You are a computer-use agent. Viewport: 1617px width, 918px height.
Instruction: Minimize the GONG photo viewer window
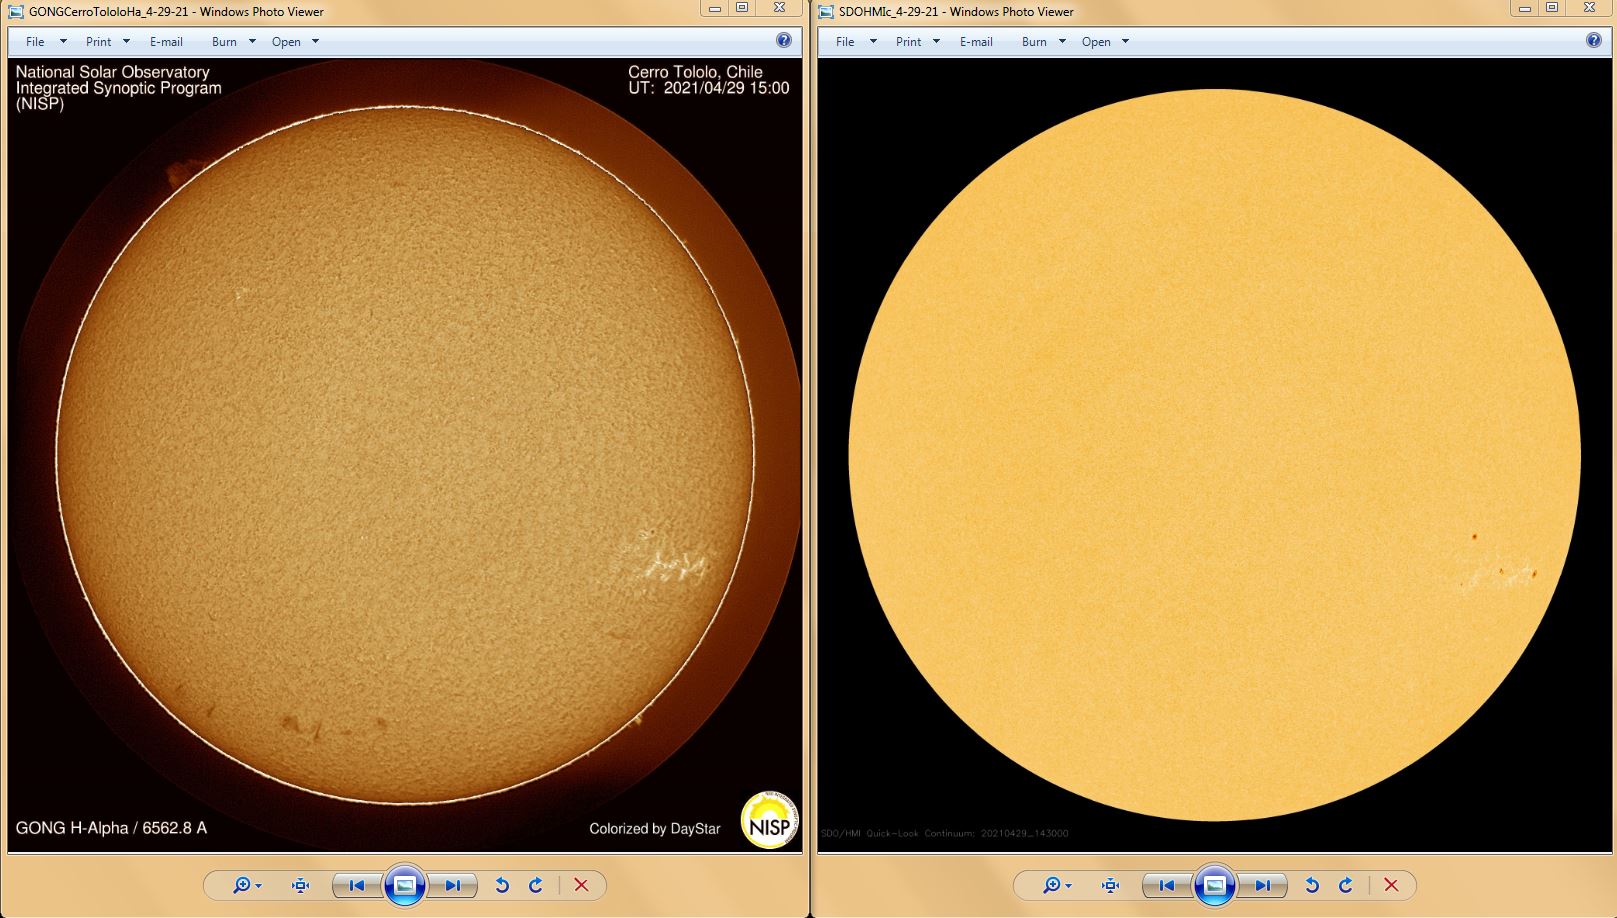click(715, 8)
